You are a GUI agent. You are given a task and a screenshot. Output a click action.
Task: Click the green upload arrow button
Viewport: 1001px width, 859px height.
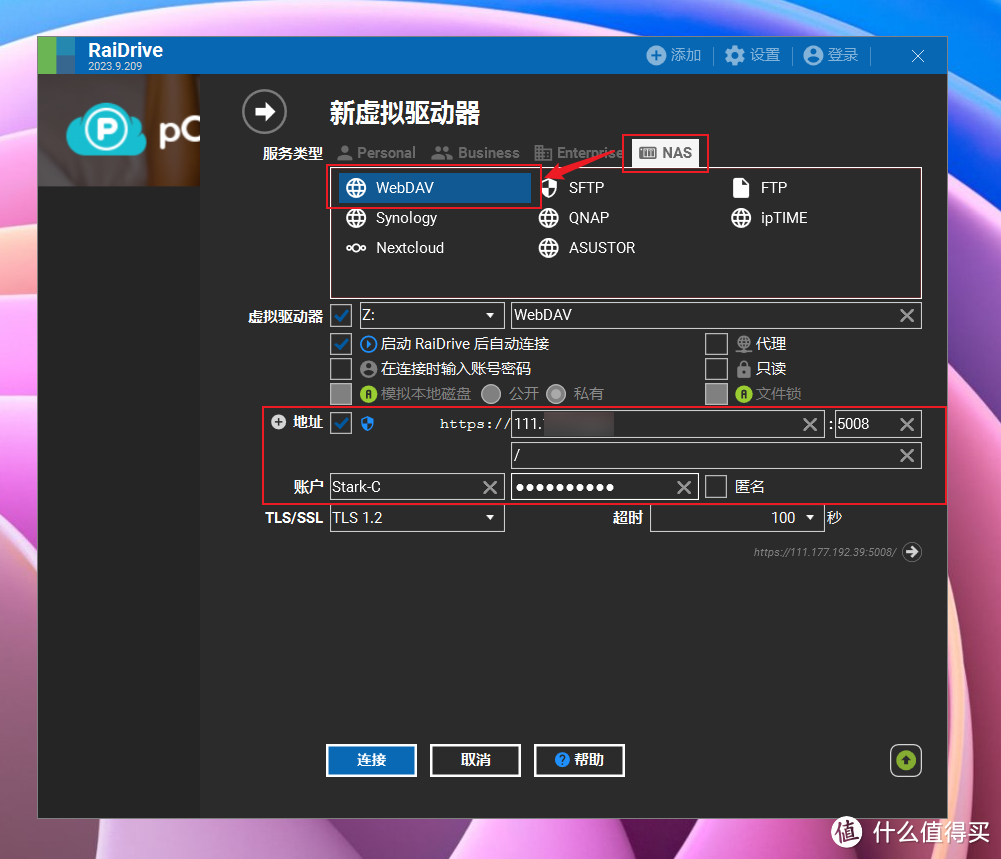click(x=905, y=760)
